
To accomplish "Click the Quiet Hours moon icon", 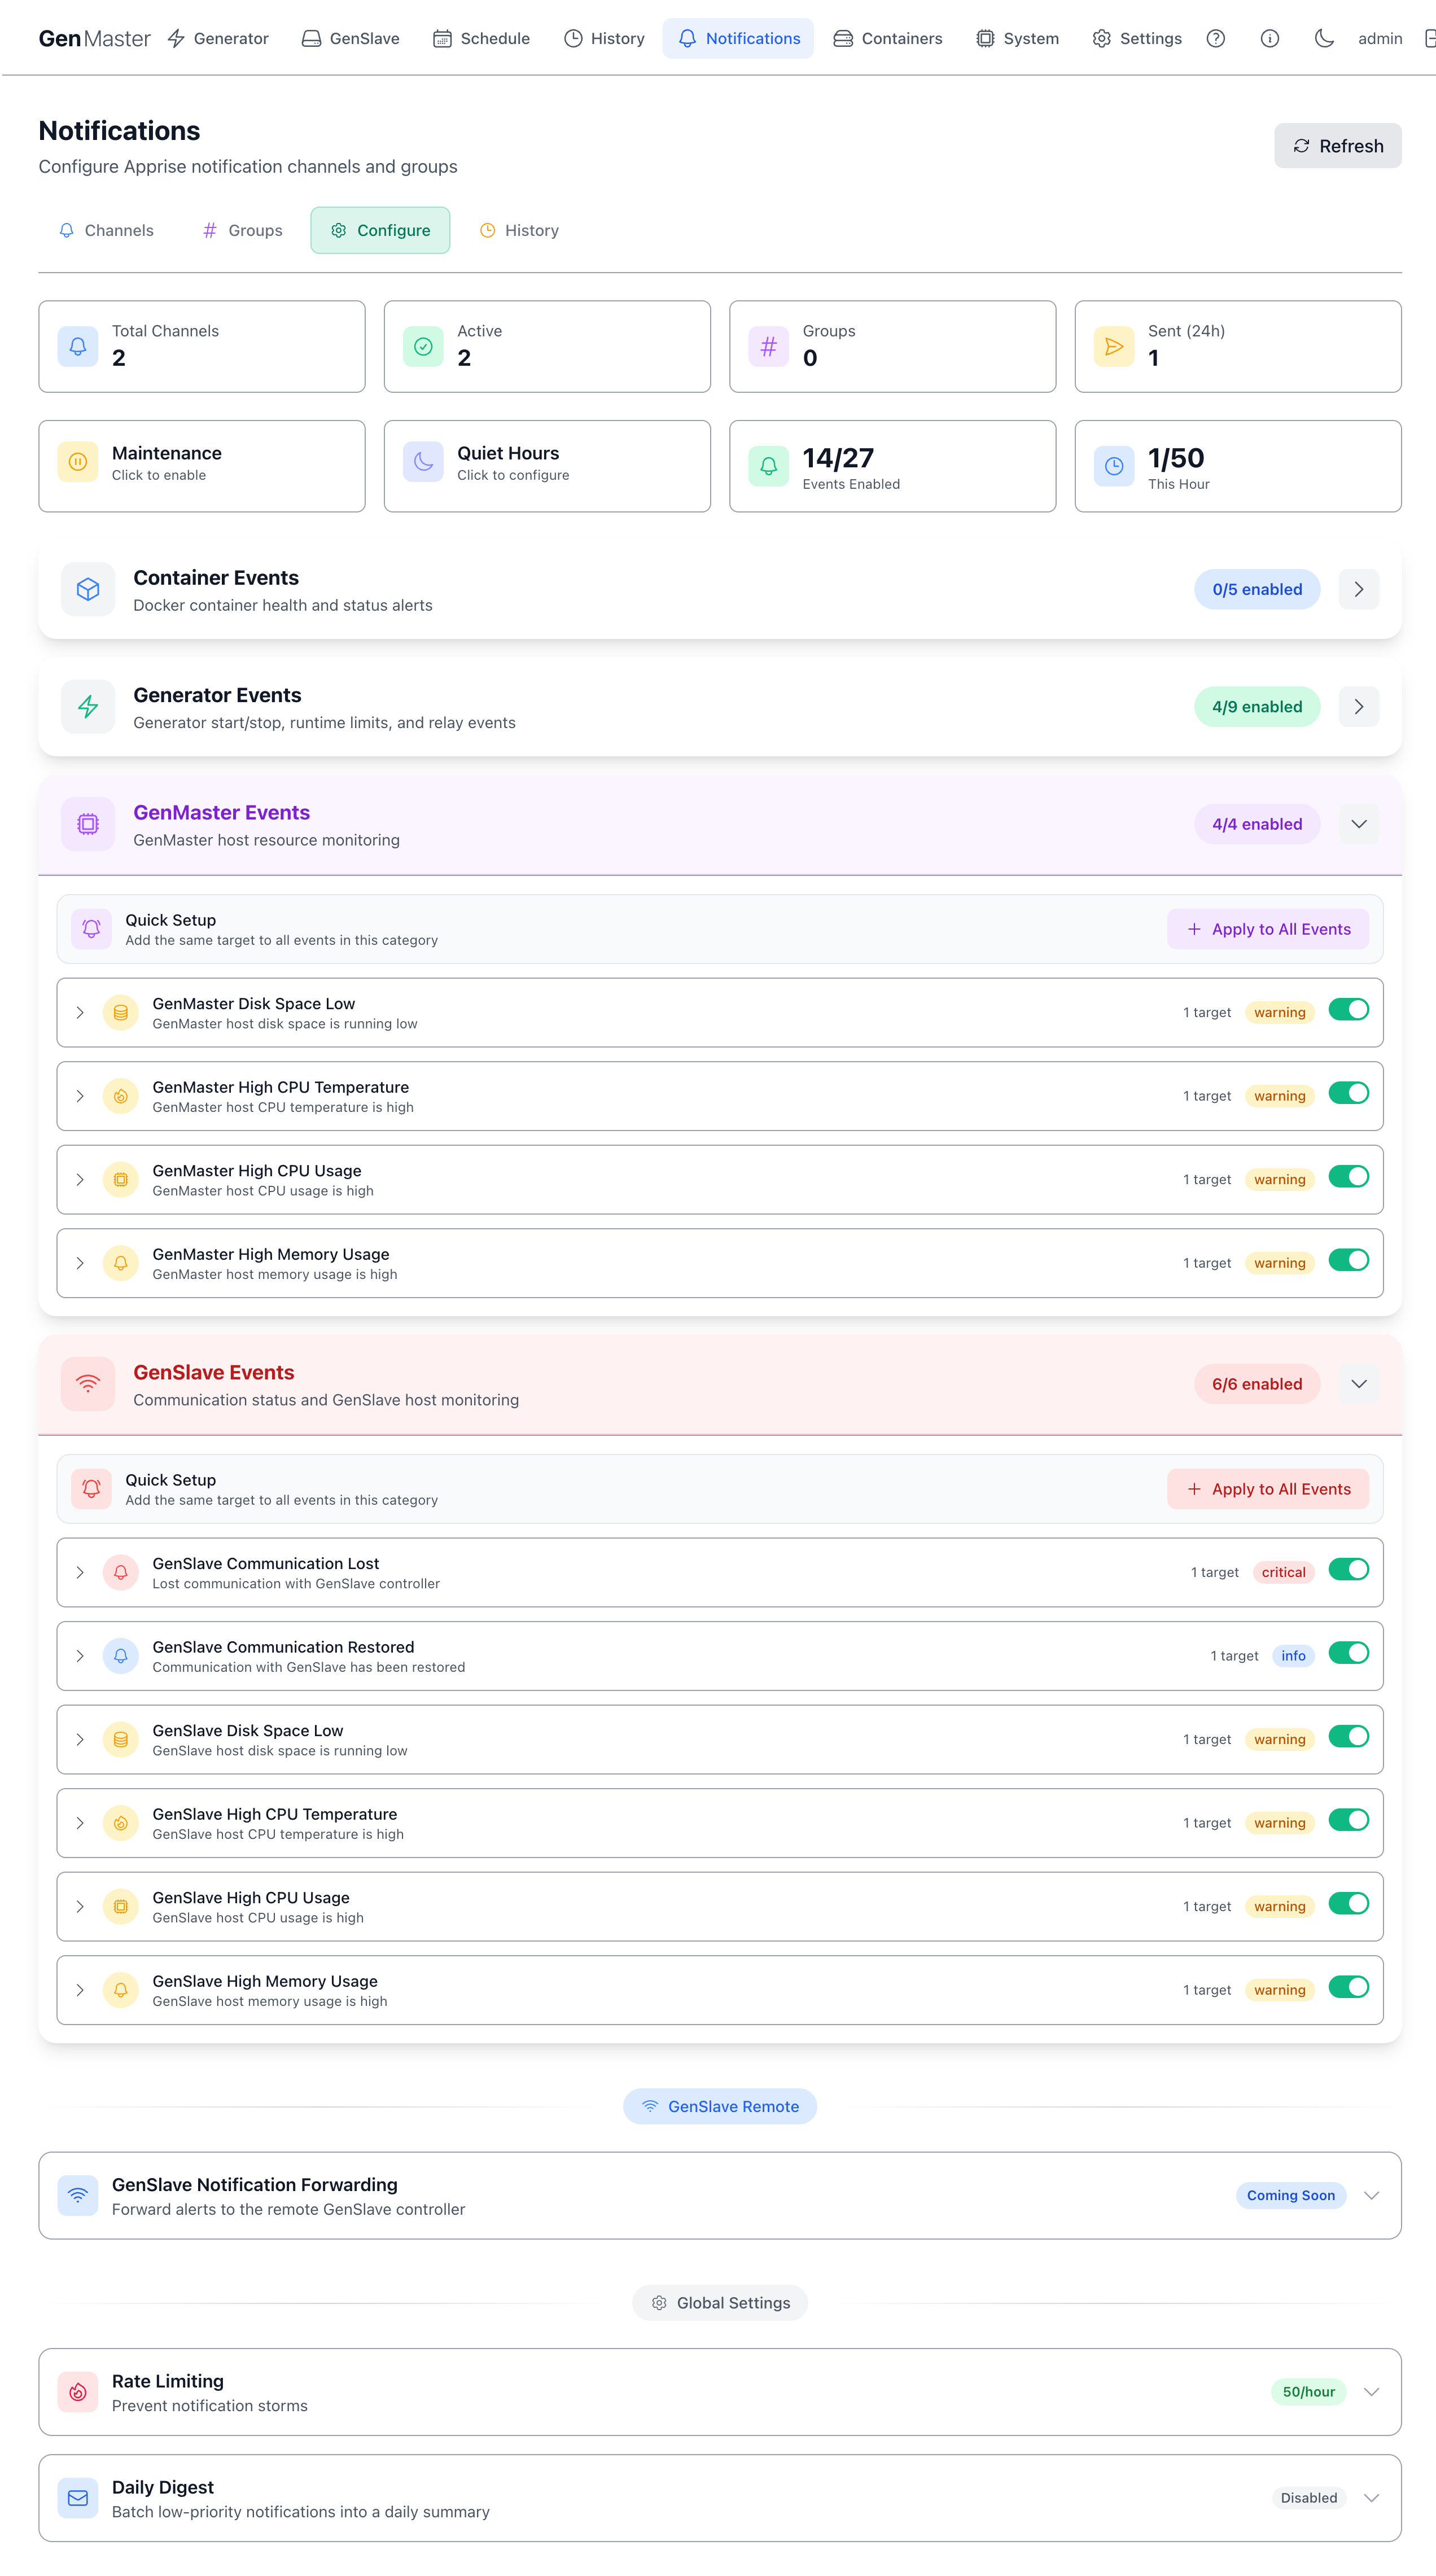I will 423,462.
